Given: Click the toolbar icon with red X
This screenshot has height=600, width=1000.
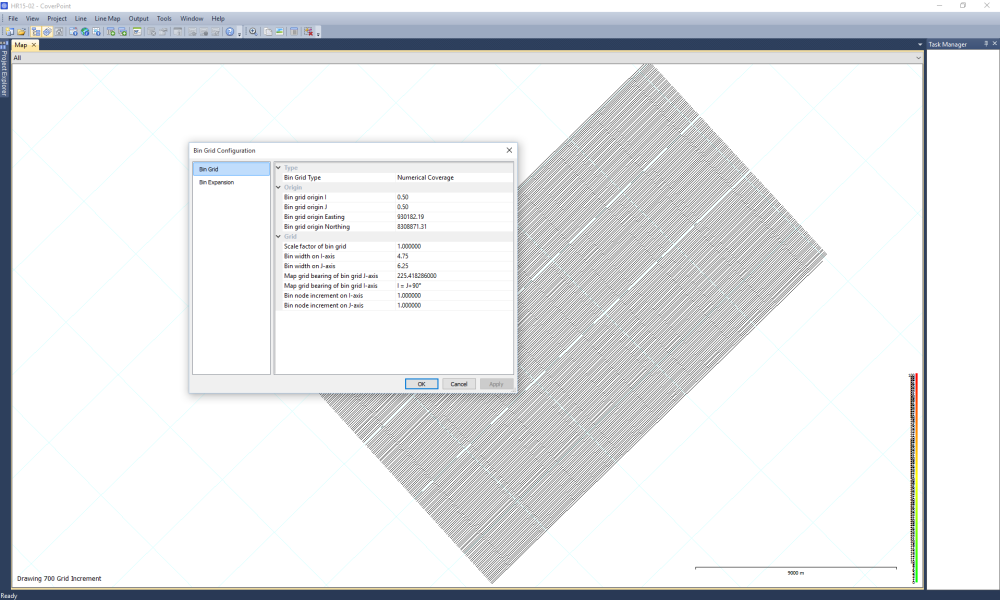Looking at the screenshot, I should [x=309, y=32].
